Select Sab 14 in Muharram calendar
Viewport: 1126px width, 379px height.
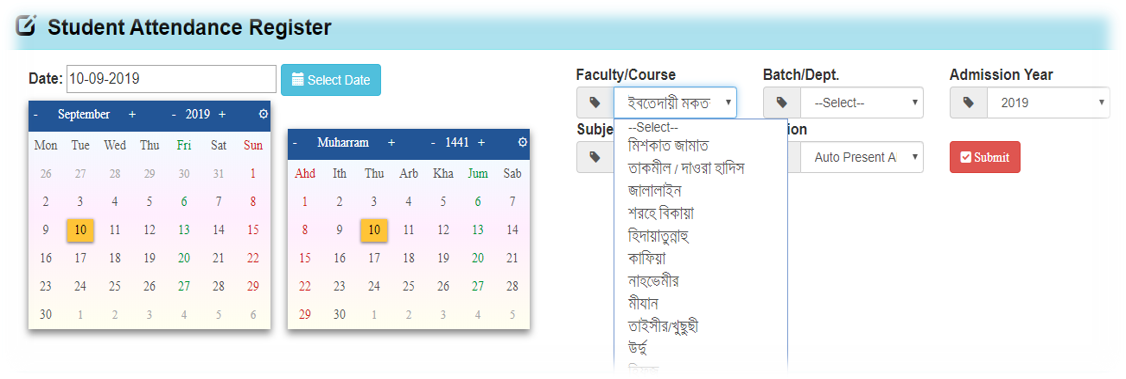coord(512,230)
